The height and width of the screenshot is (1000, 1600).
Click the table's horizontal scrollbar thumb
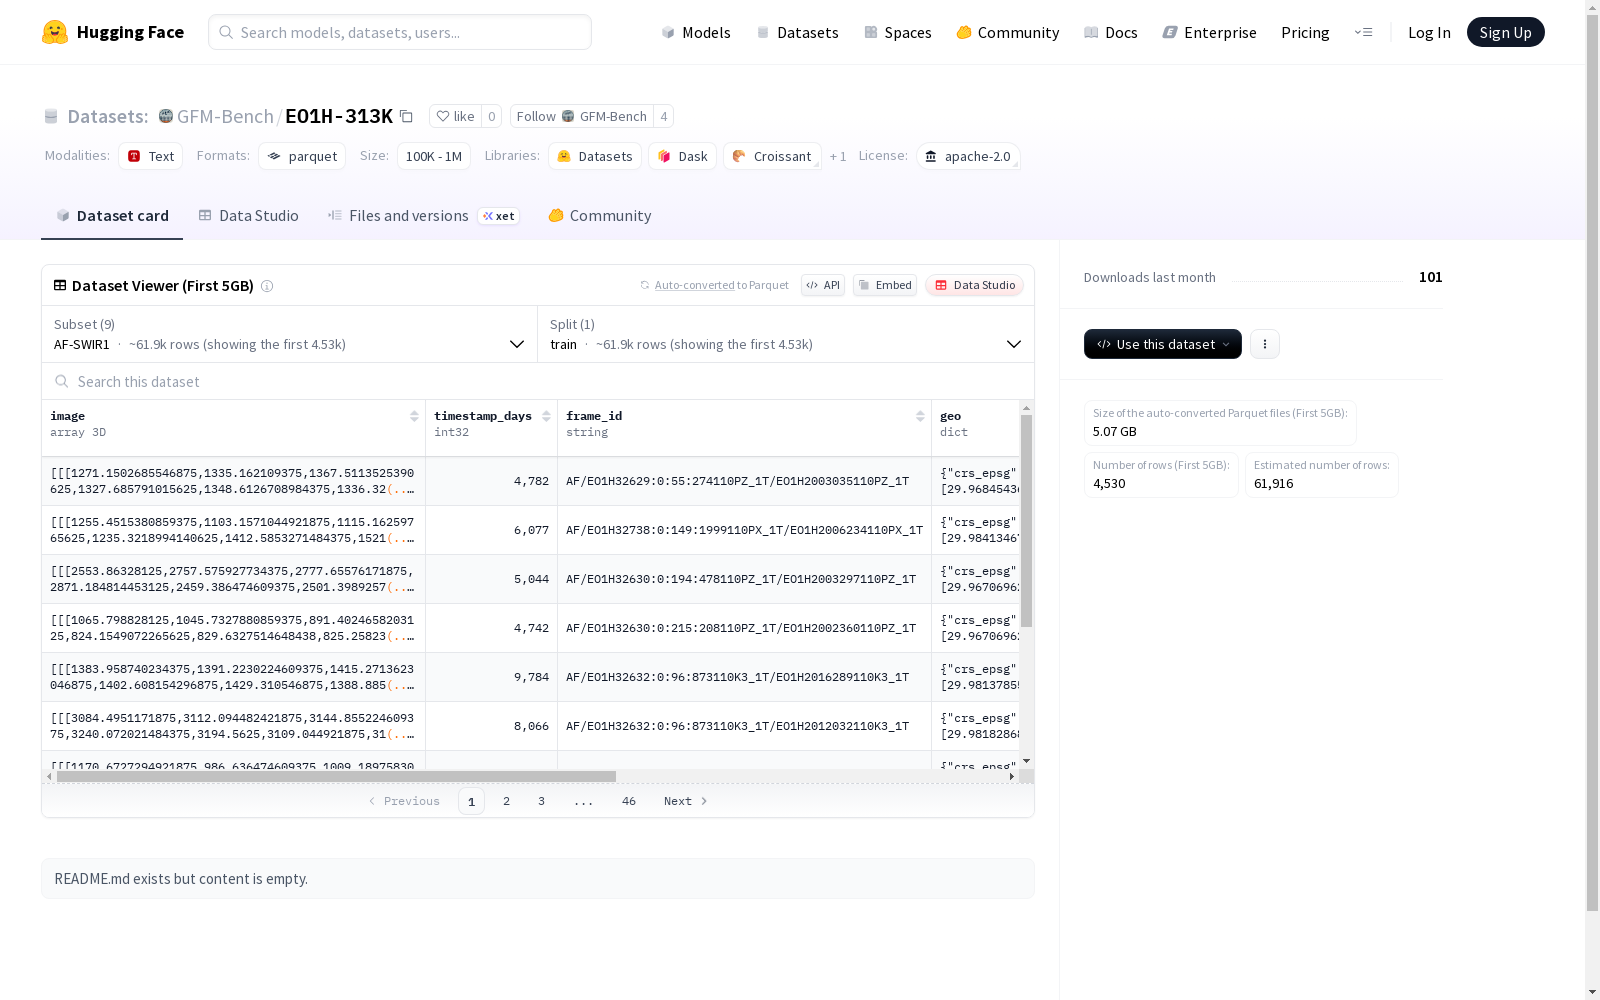(x=336, y=776)
